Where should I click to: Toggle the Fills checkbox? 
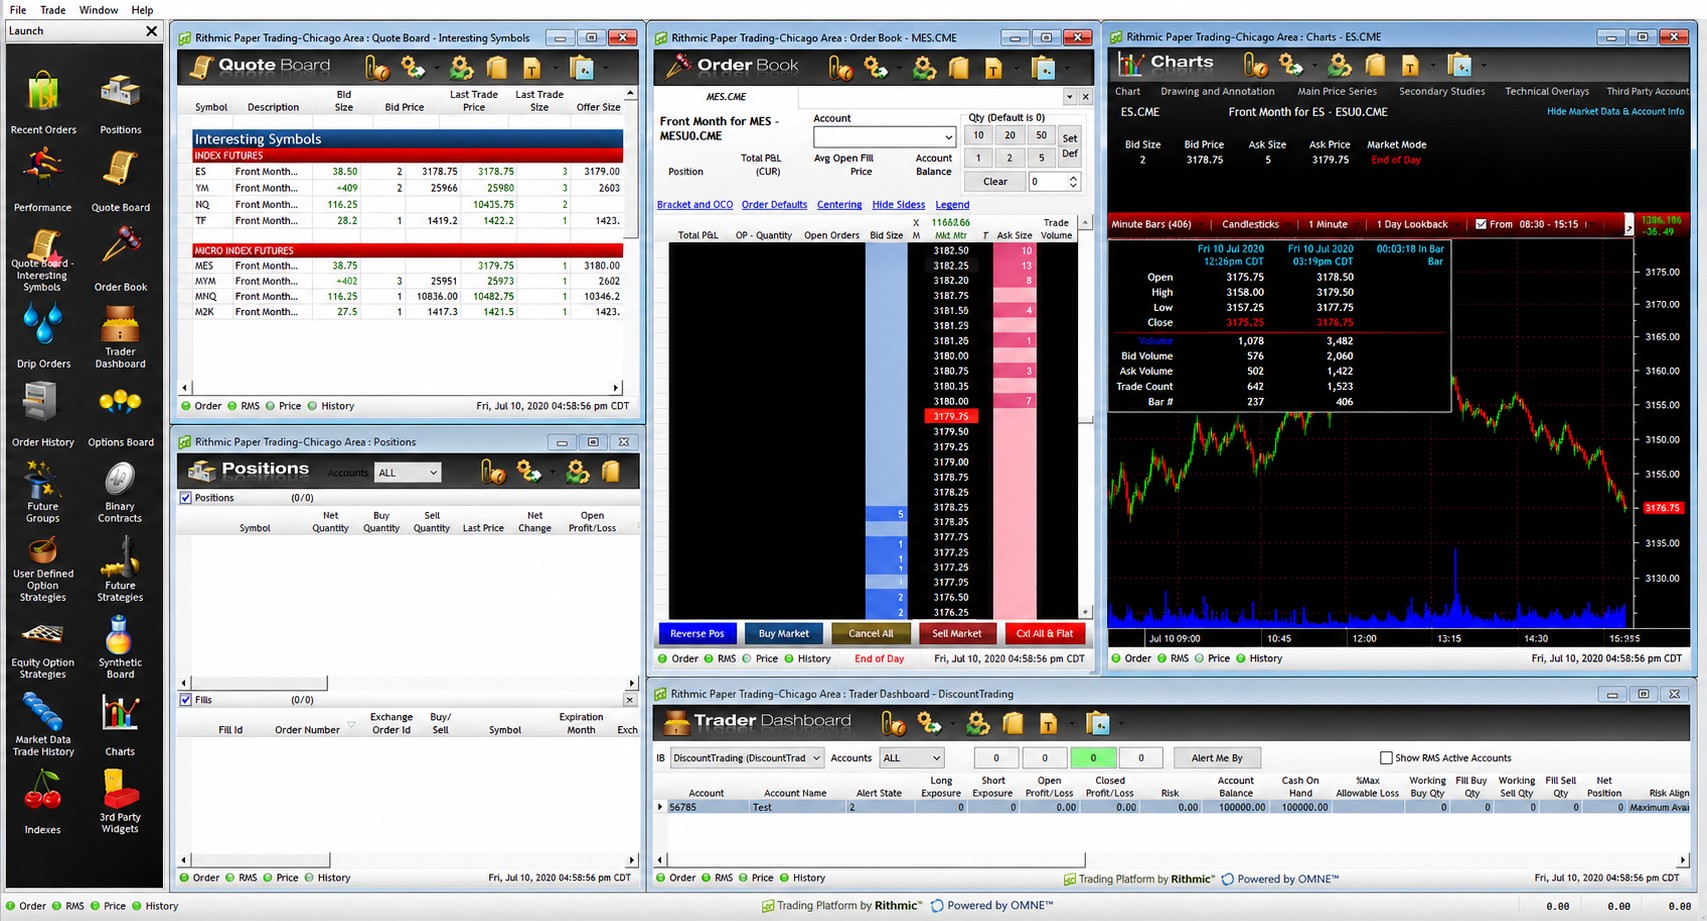pyautogui.click(x=185, y=700)
